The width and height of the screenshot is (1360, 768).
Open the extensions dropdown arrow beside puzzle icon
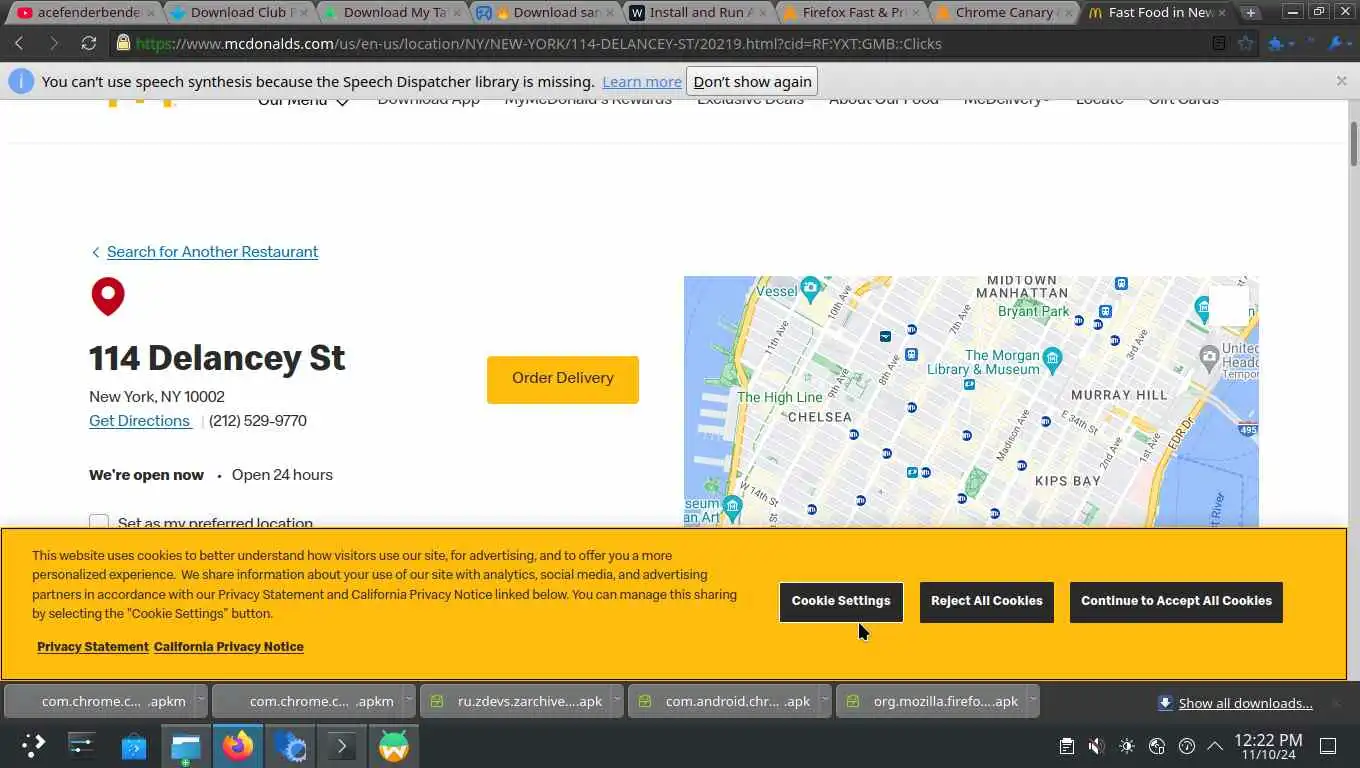pos(1291,44)
